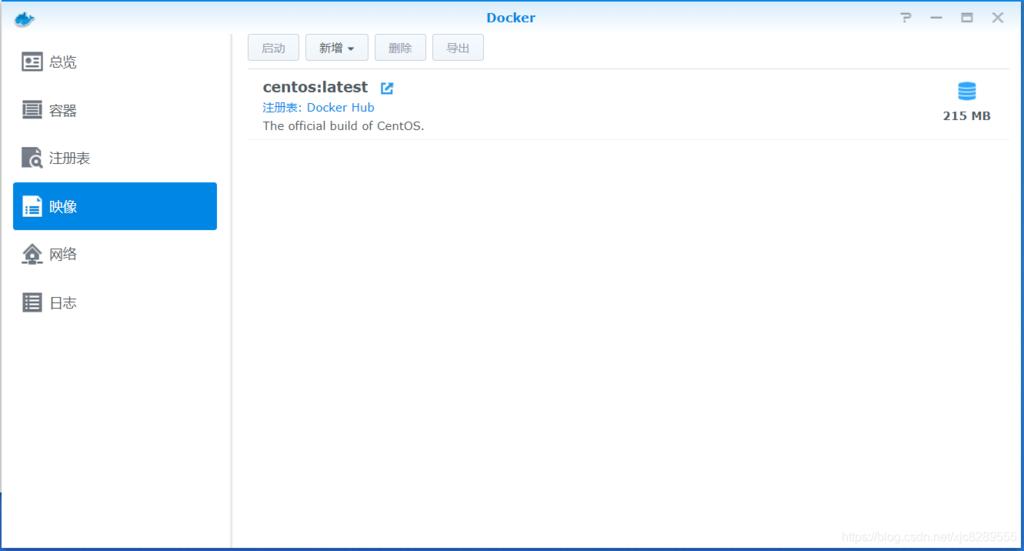Switch to the 总览 tab label
This screenshot has height=551, width=1024.
(63, 62)
